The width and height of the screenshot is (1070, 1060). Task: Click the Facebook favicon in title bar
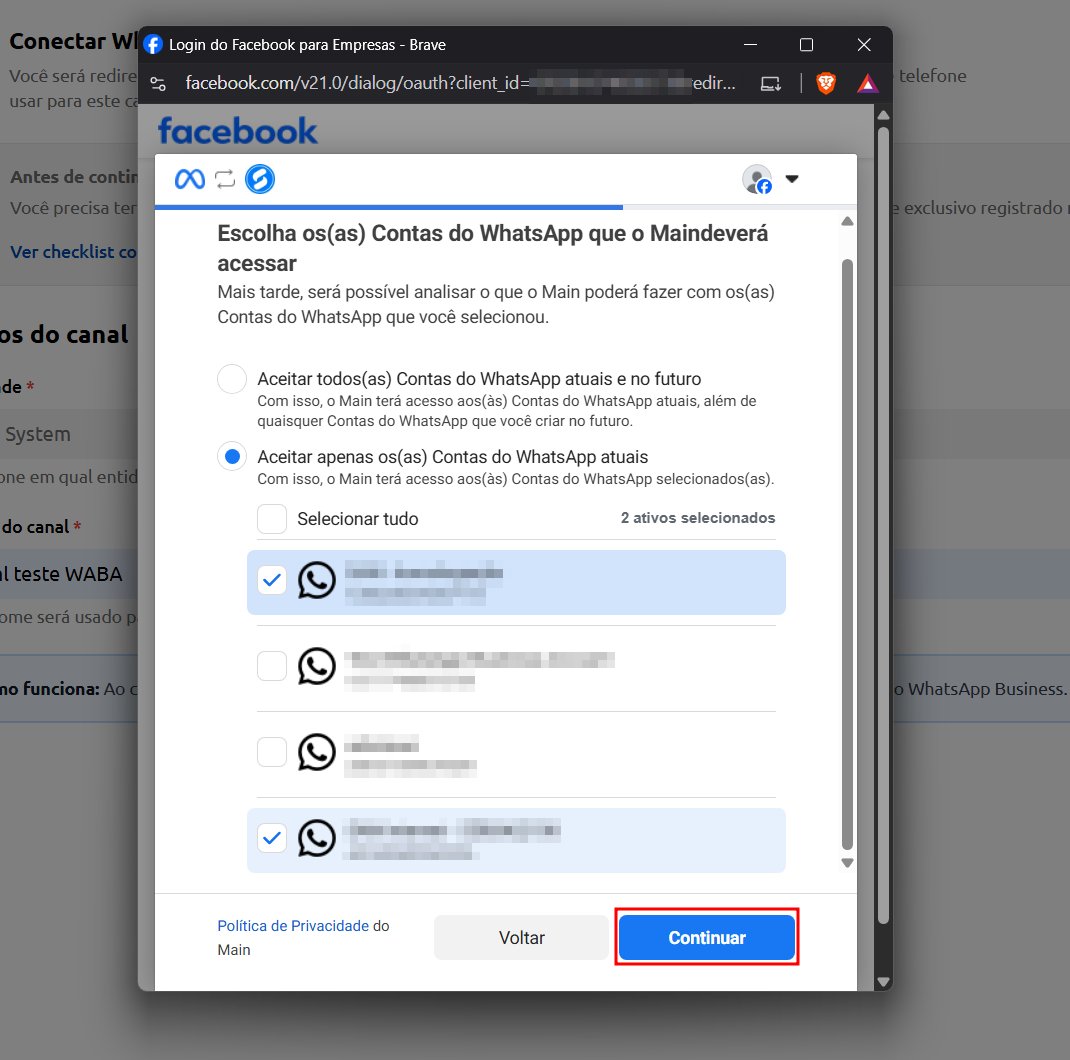coord(153,44)
